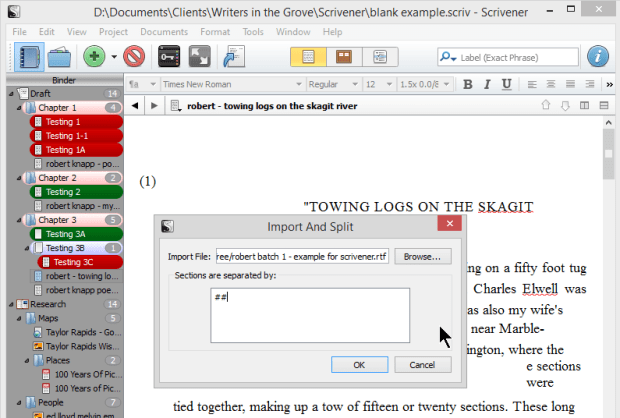Click the section separator text box

coord(310,315)
